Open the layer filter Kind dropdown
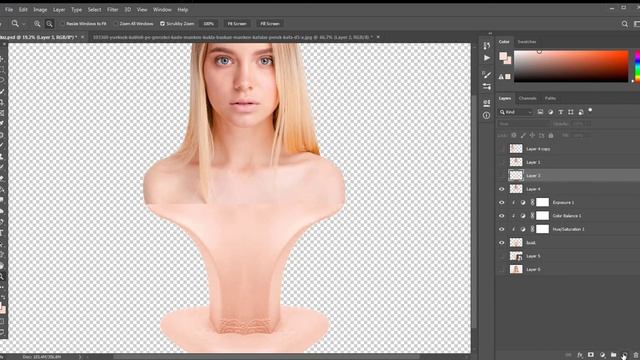The image size is (640, 360). [x=516, y=112]
